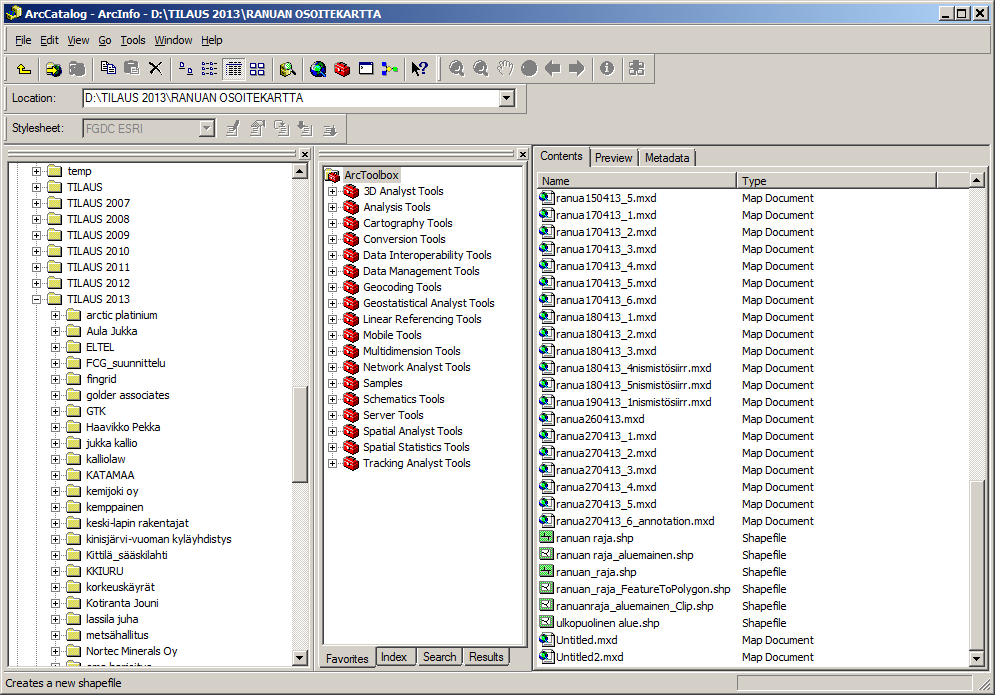Select Untitled2.mxd in the Contents list

[x=590, y=657]
